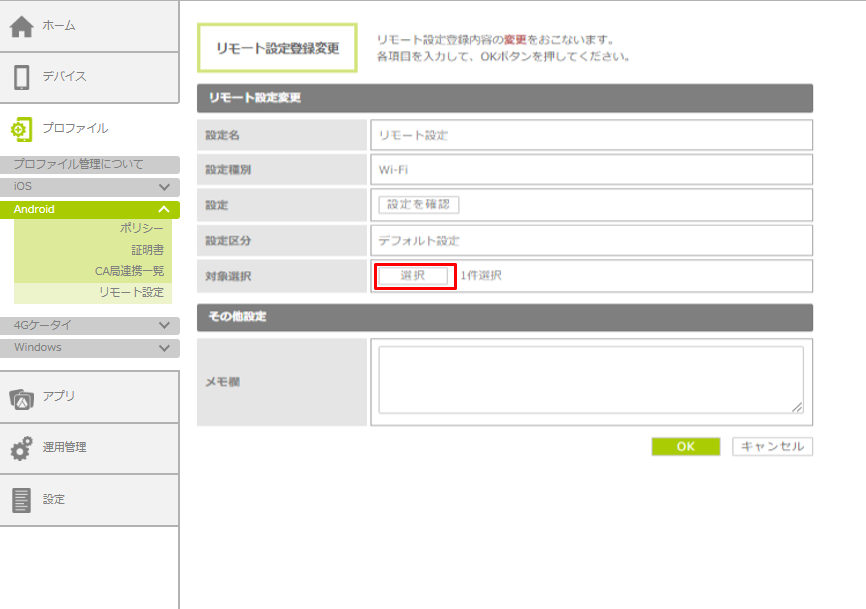The image size is (866, 609).
Task: Click the Profile gear-phone icon
Action: pos(22,129)
